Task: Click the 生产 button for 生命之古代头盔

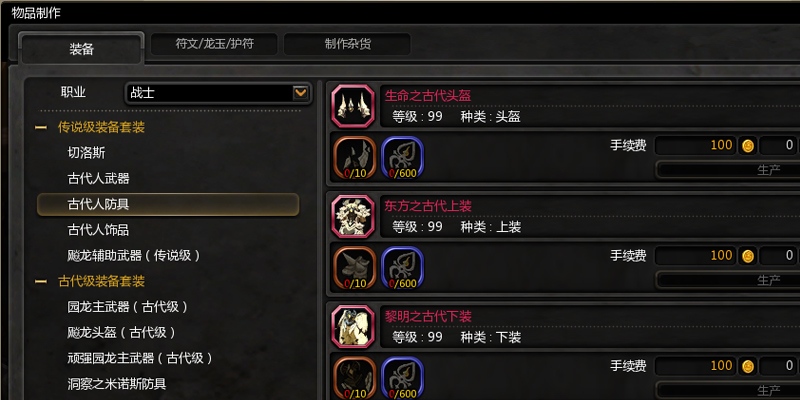Action: click(x=728, y=170)
